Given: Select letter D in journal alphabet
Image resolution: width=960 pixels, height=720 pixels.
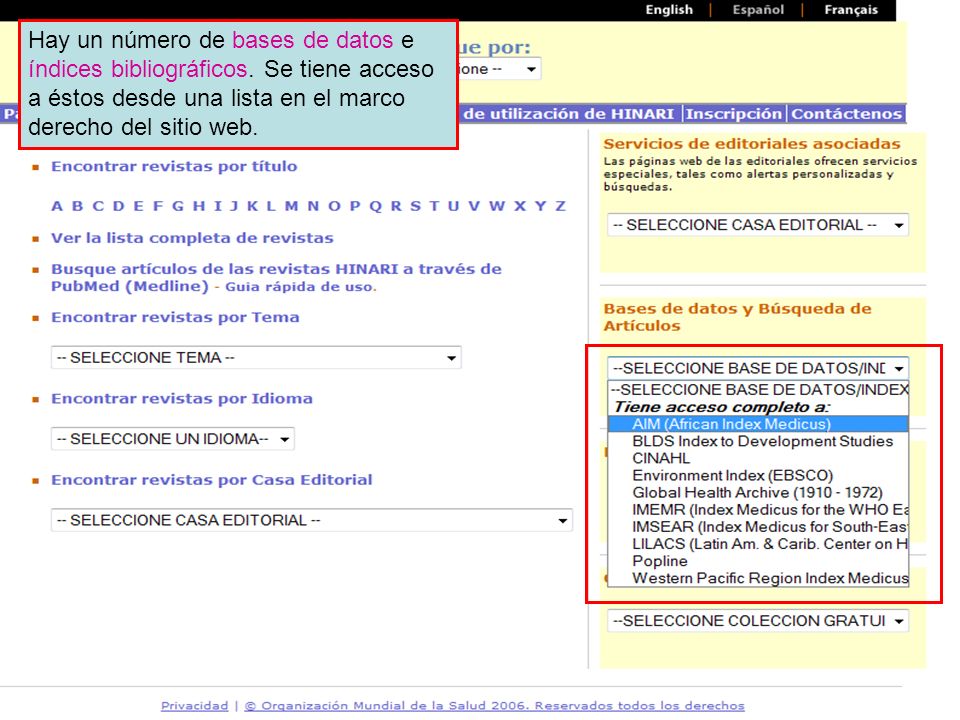Looking at the screenshot, I should pyautogui.click(x=119, y=206).
